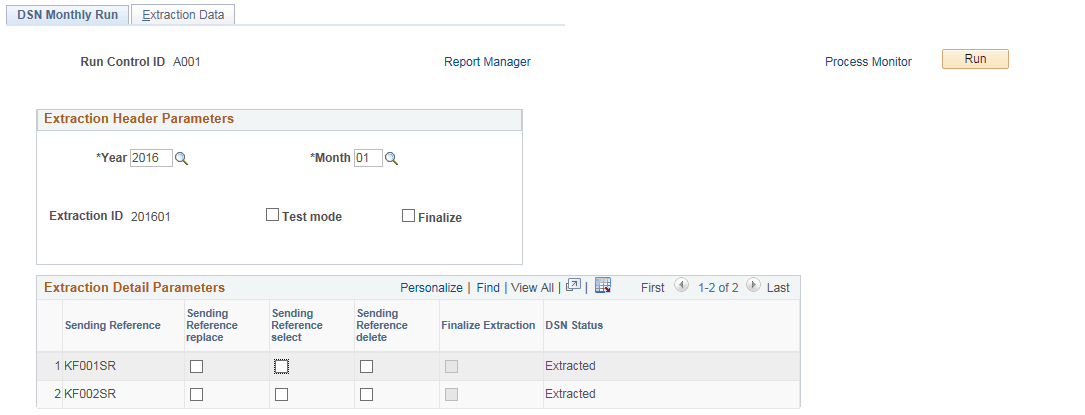1085x415 pixels.
Task: Open Month lookup magnifier icon
Action: [x=391, y=158]
